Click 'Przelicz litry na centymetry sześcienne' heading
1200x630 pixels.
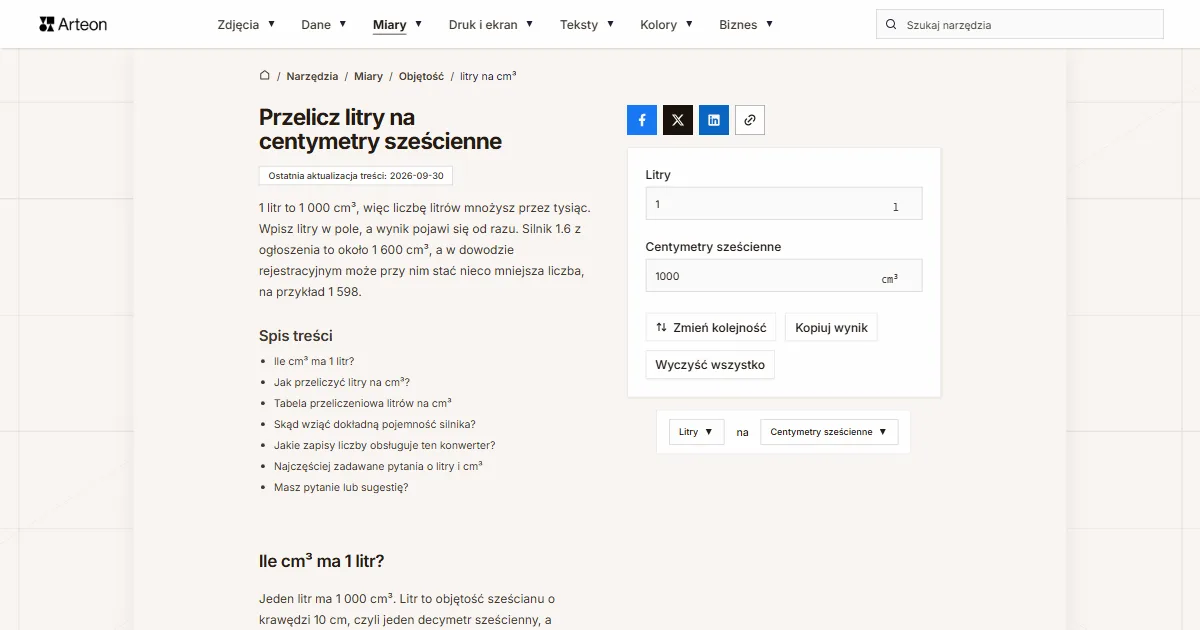click(380, 130)
